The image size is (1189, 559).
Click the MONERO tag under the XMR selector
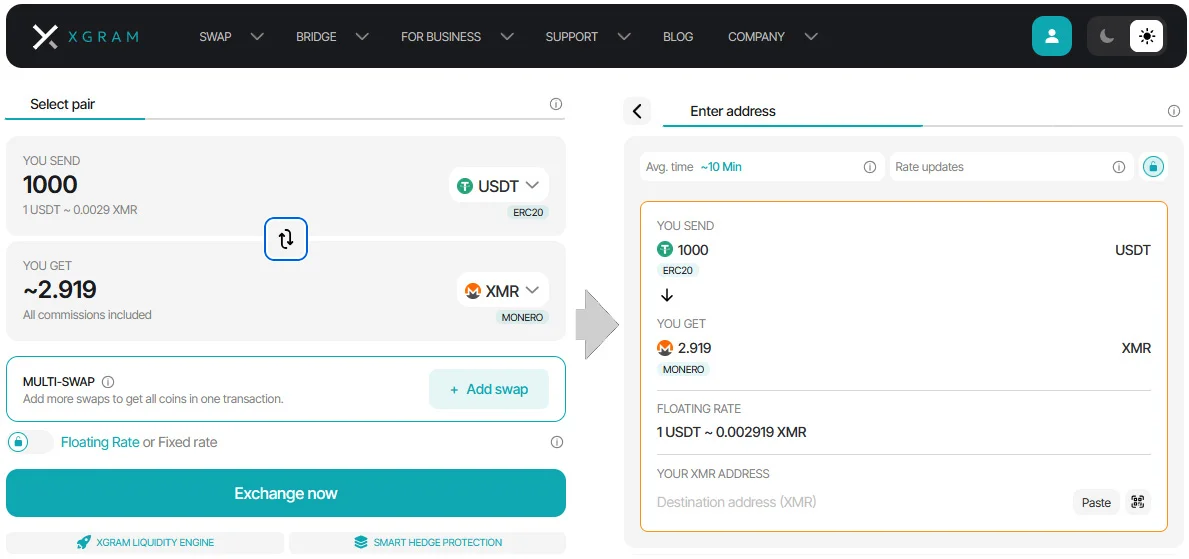[522, 317]
